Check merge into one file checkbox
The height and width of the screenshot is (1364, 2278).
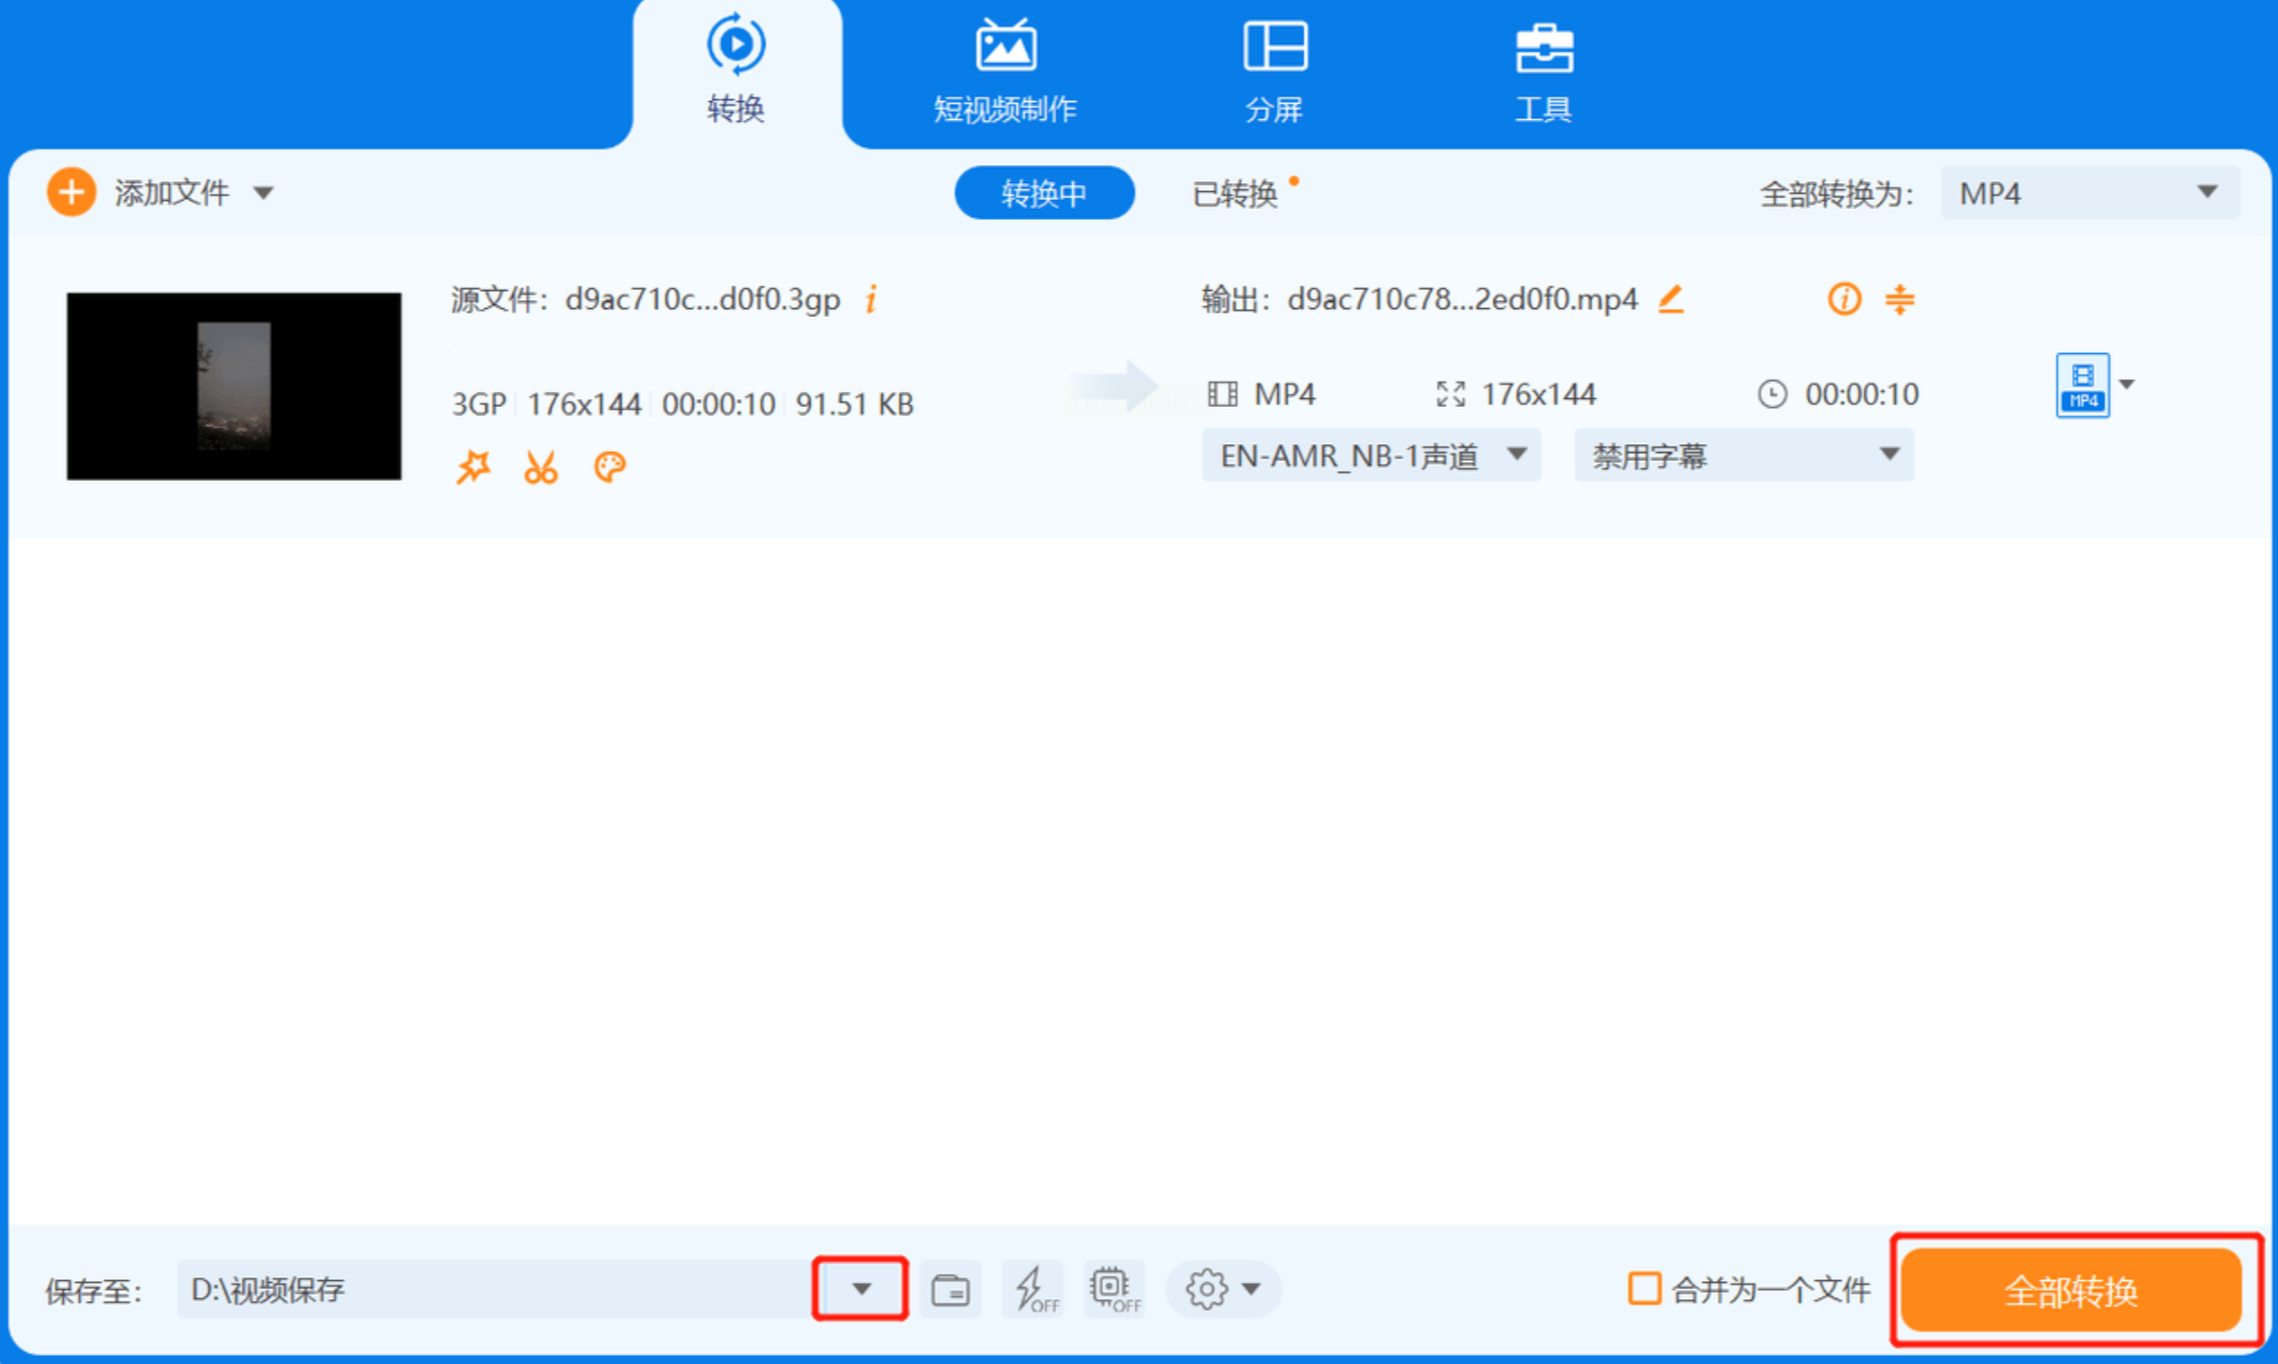1644,1289
